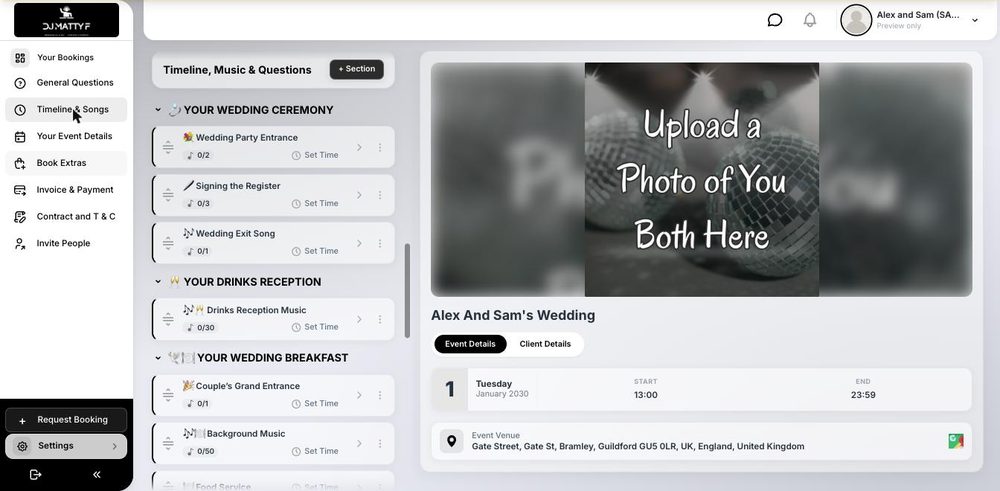Set Time for Background Music
This screenshot has width=1000, height=491.
pyautogui.click(x=315, y=451)
